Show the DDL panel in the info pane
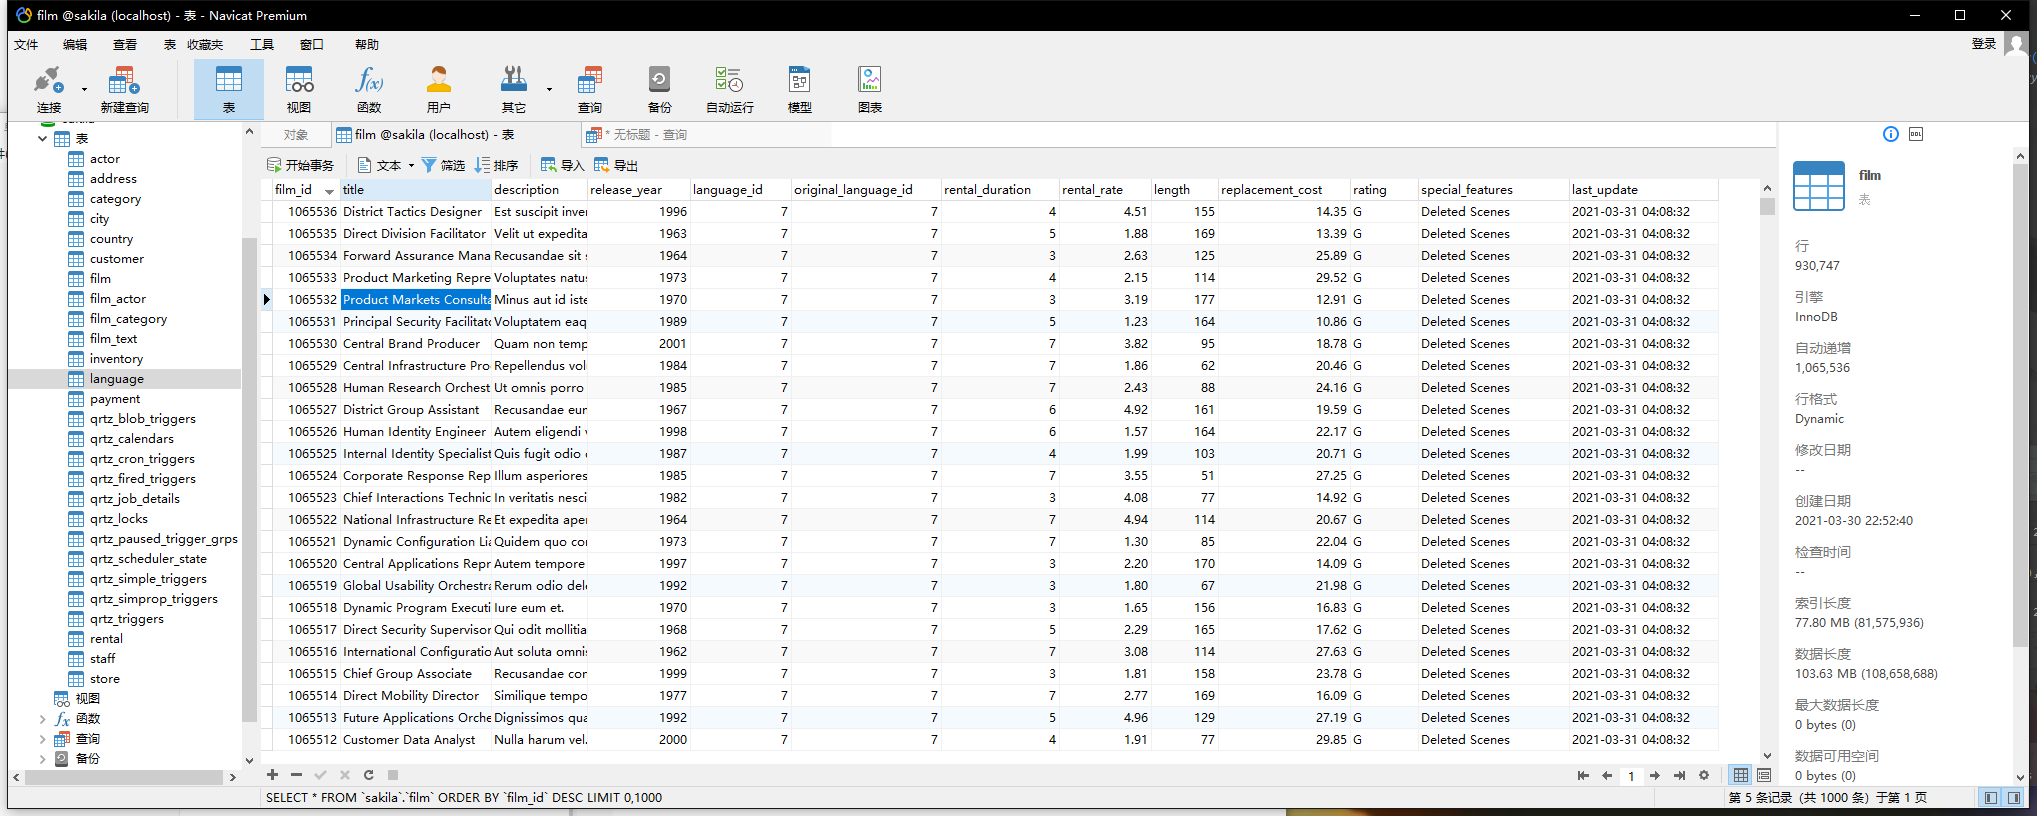The image size is (2037, 816). (x=1916, y=134)
